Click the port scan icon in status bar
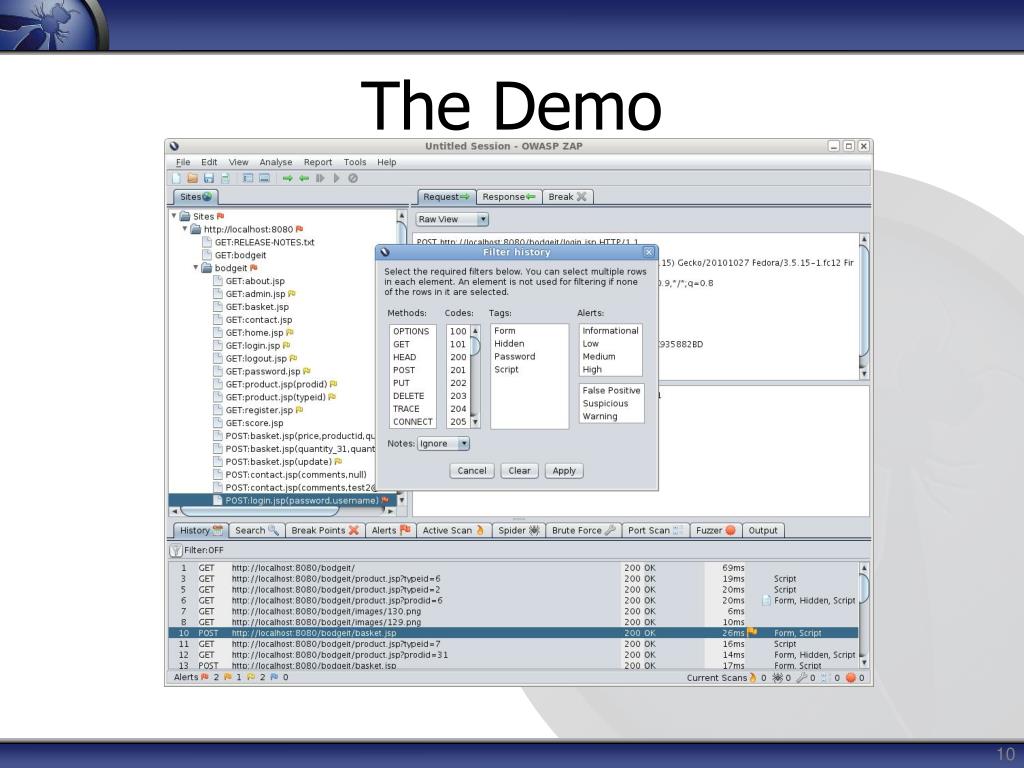This screenshot has width=1024, height=768. pyautogui.click(x=824, y=678)
